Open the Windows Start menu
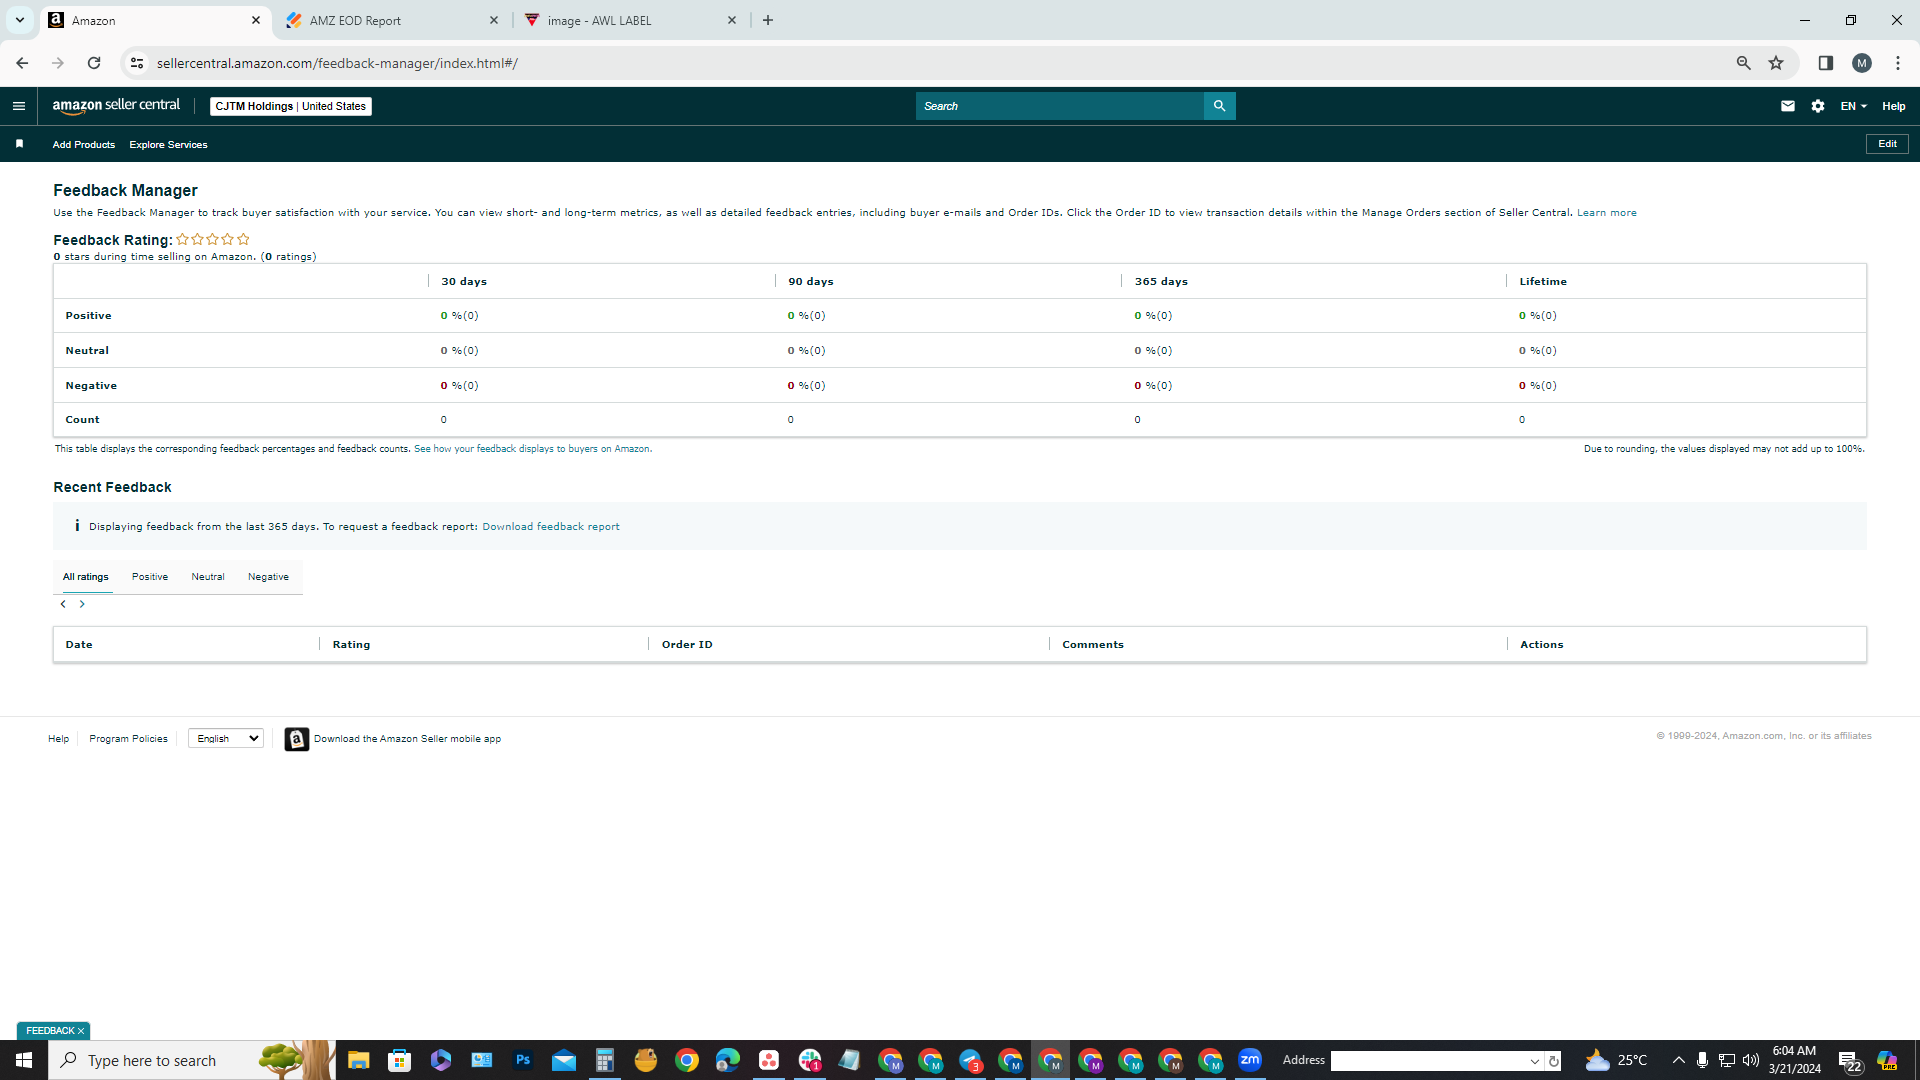 pos(24,1060)
